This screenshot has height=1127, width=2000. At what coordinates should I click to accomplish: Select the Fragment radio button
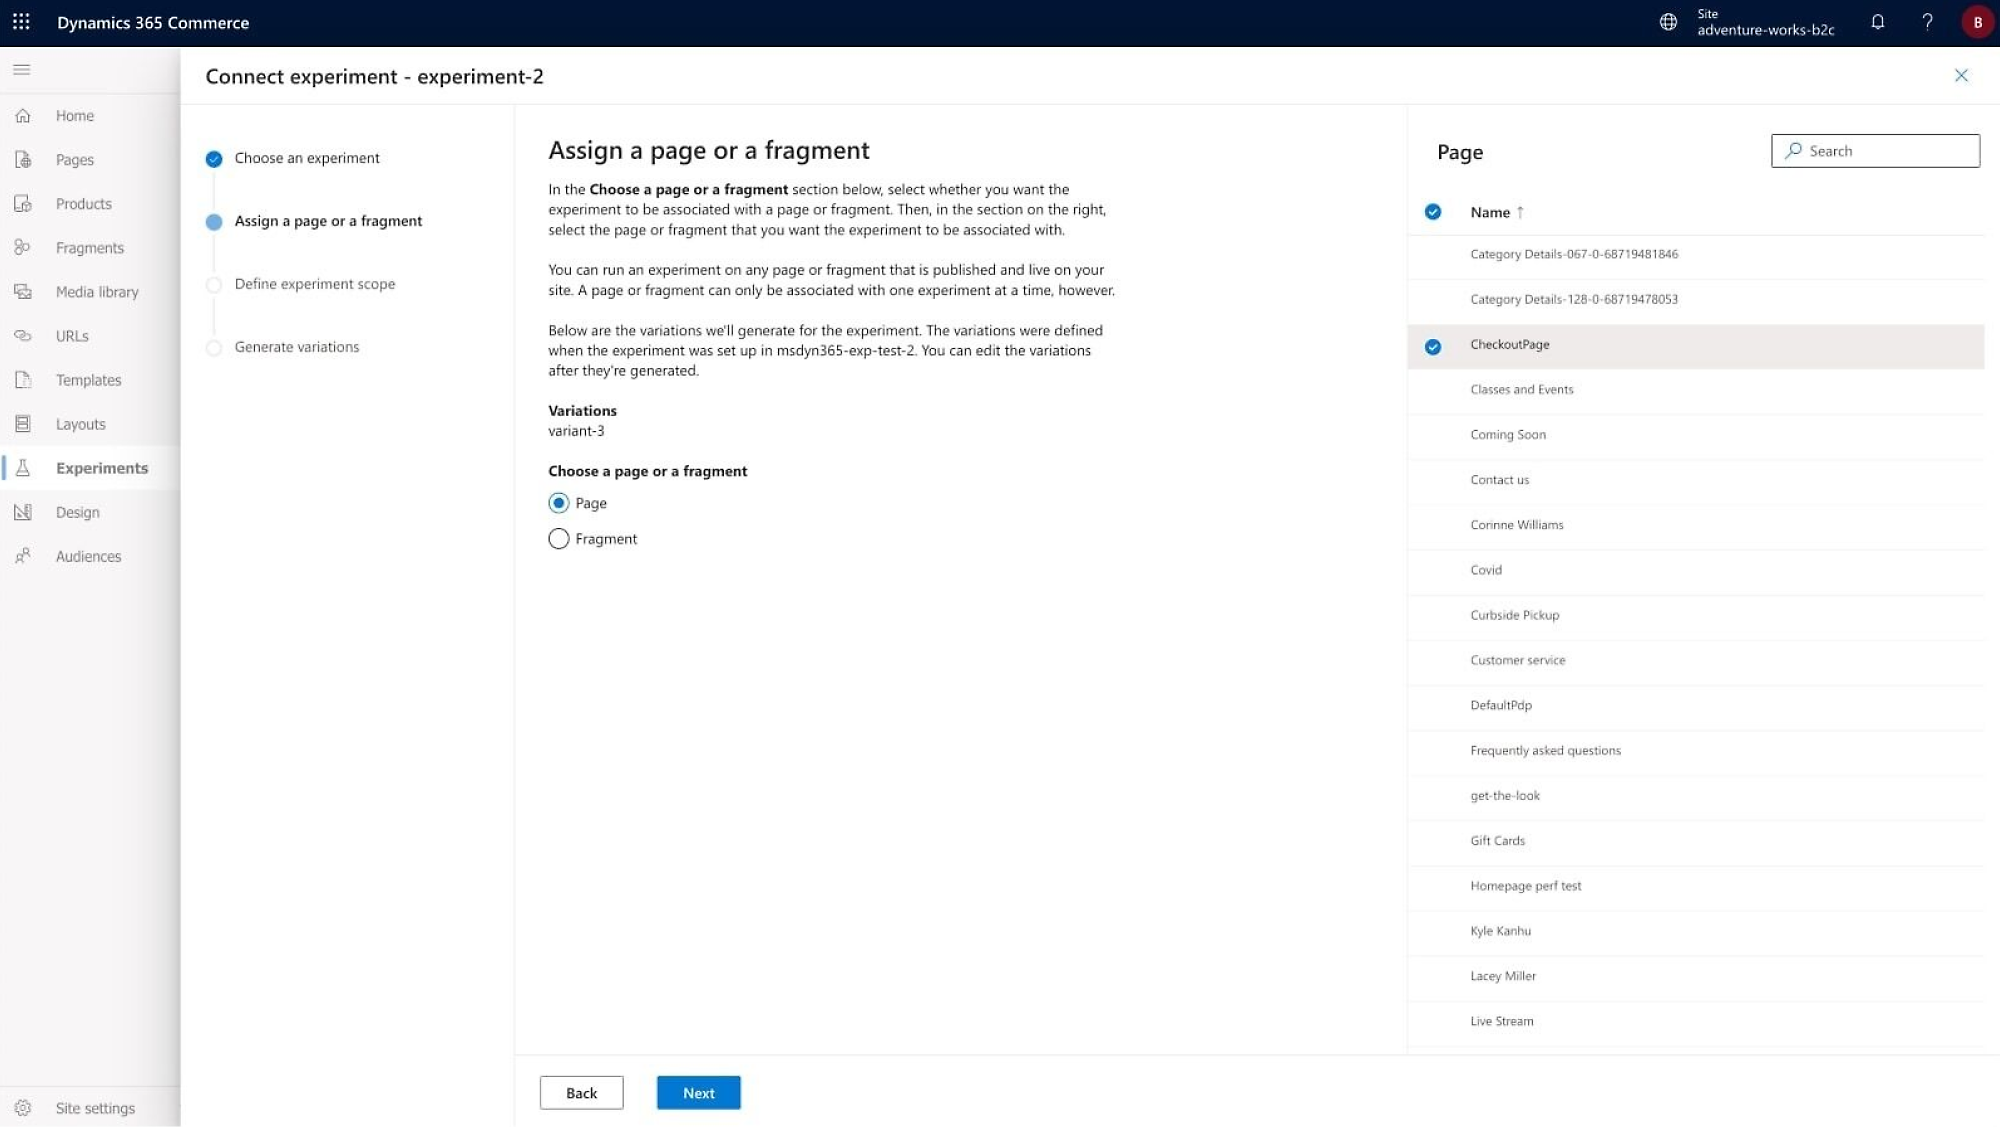[x=558, y=537]
